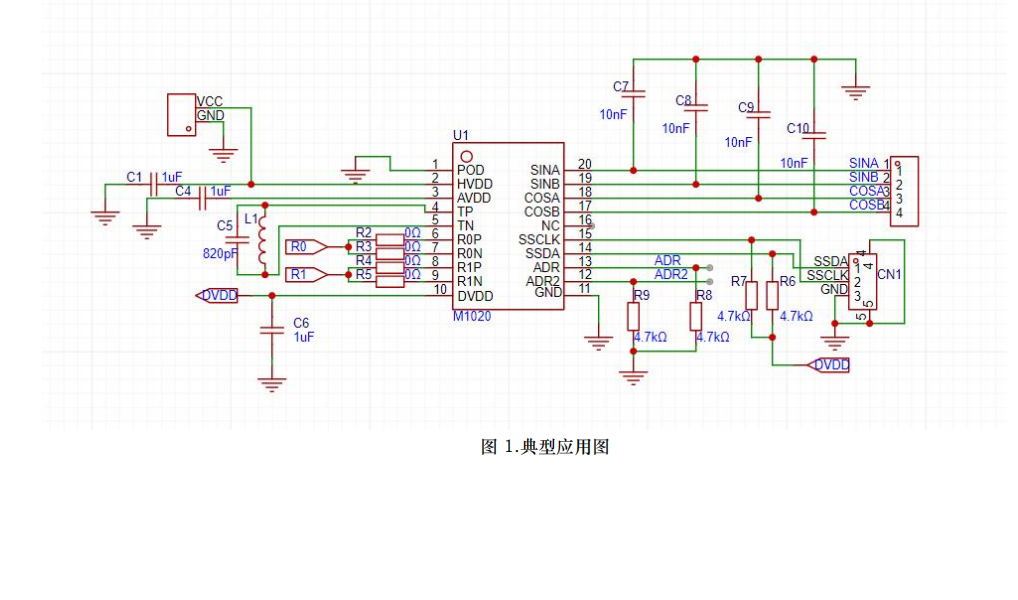
Task: Click the DVDD net flag near C6
Action: [x=217, y=296]
